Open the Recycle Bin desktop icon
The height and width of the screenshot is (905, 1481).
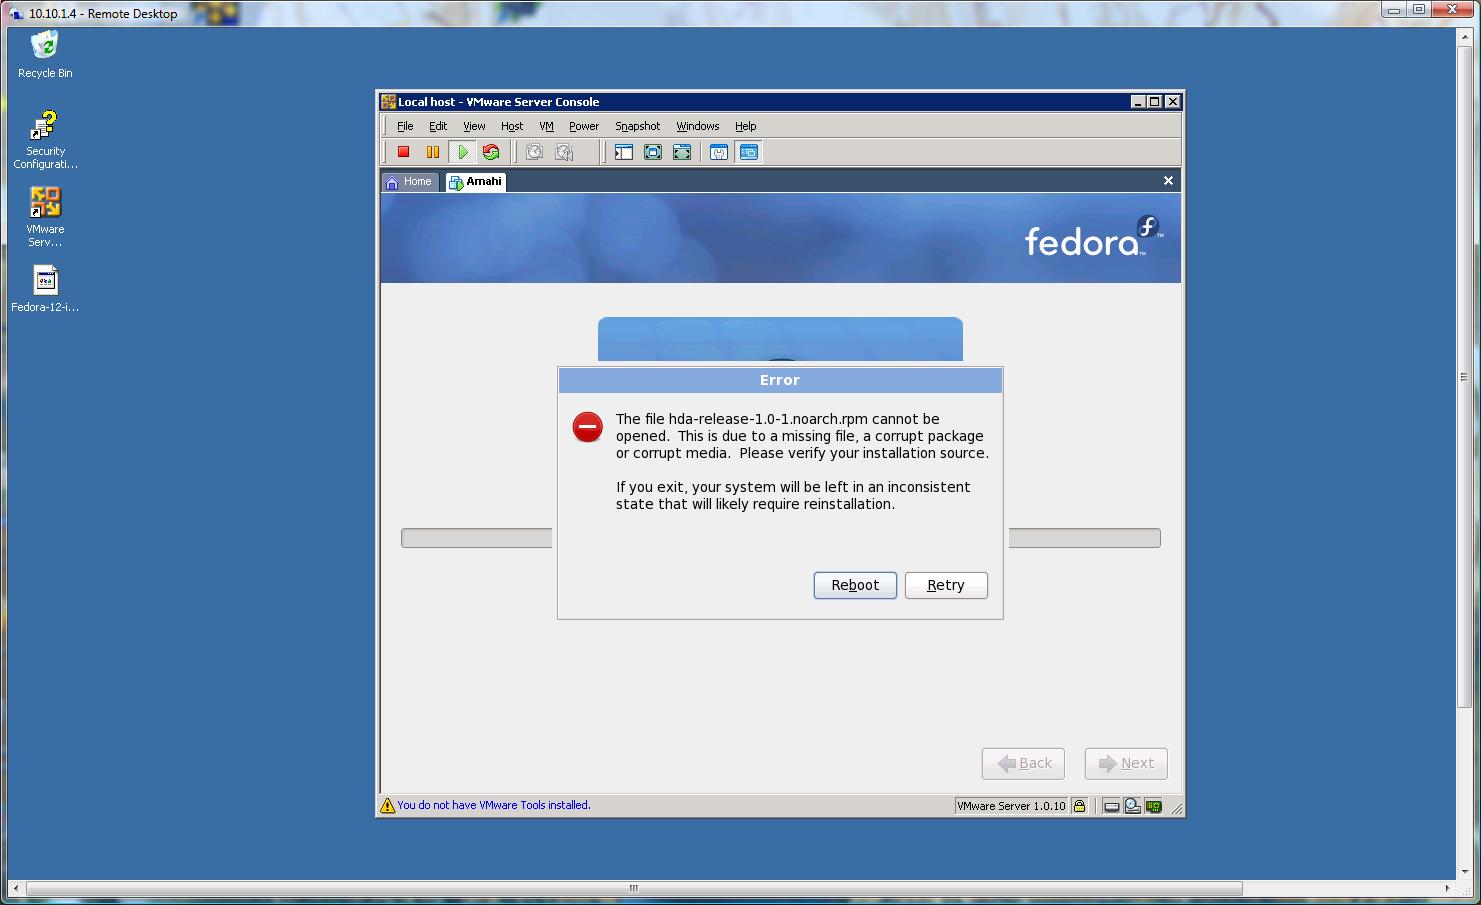[x=45, y=54]
